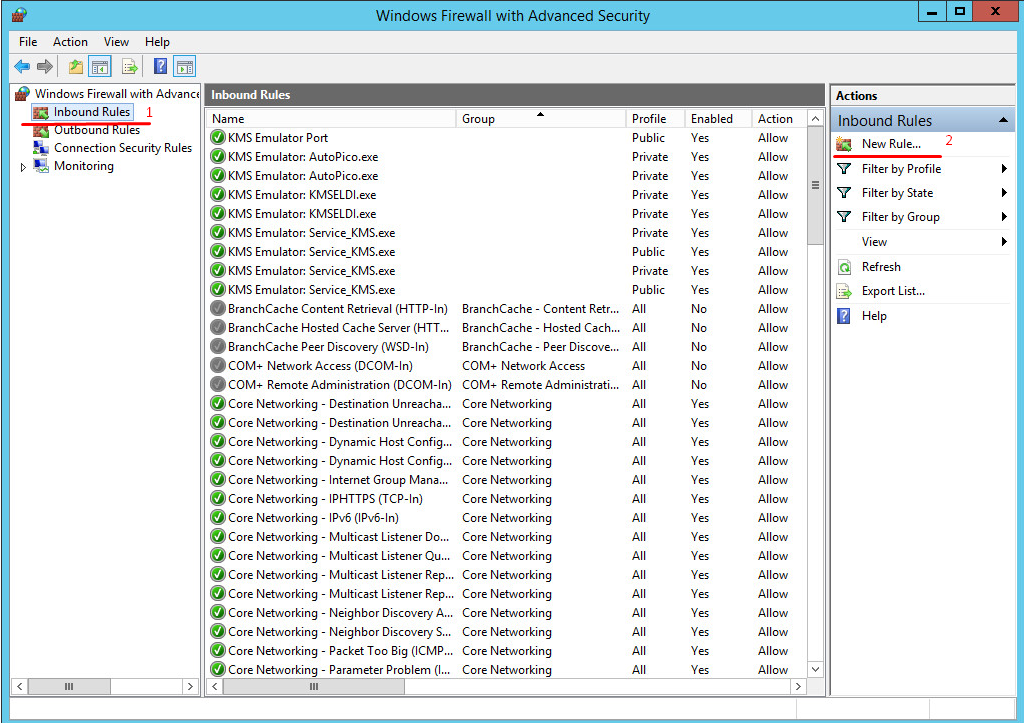This screenshot has height=723, width=1024.
Task: Click the console tree horizontal scroll left arrow
Action: click(x=20, y=686)
